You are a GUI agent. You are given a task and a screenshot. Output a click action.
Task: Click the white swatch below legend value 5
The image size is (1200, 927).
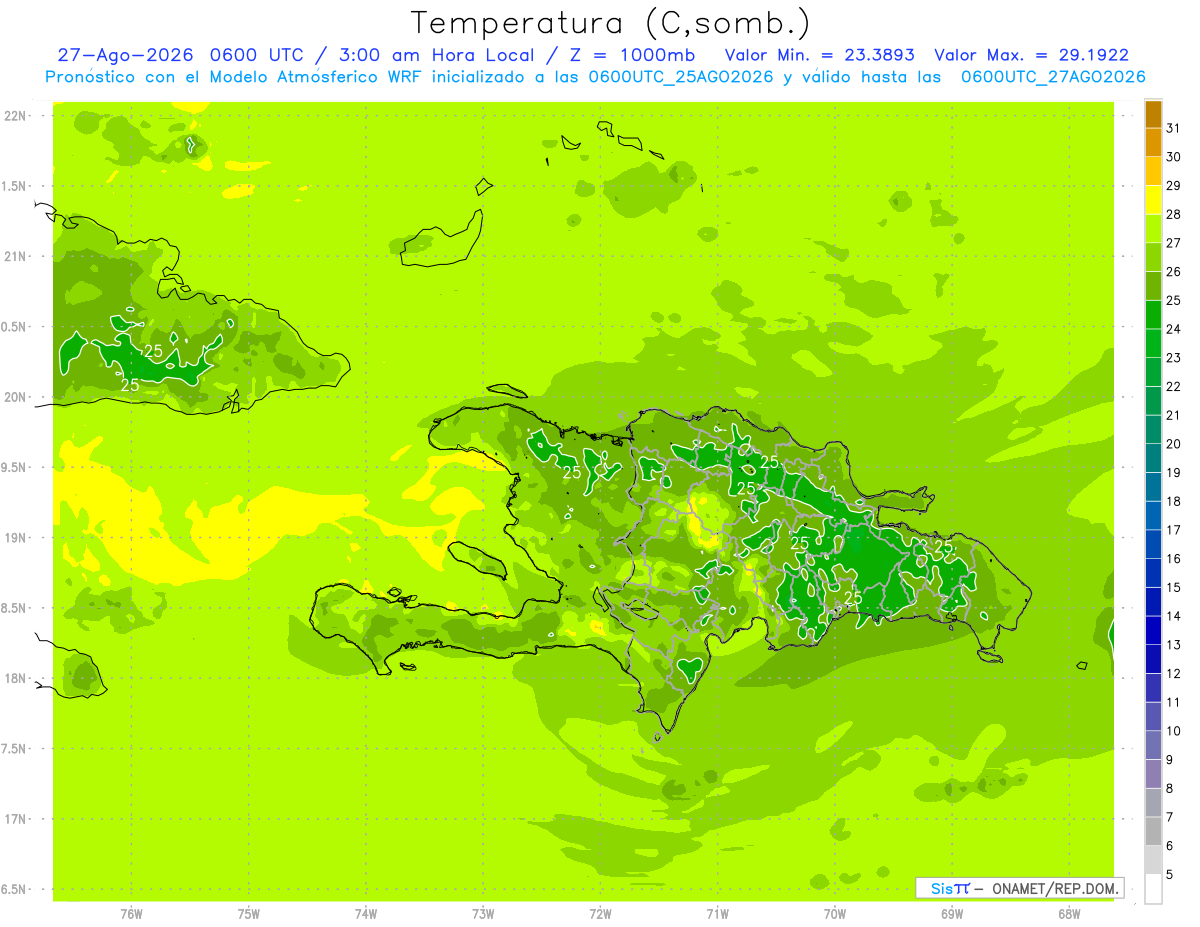(x=1153, y=889)
